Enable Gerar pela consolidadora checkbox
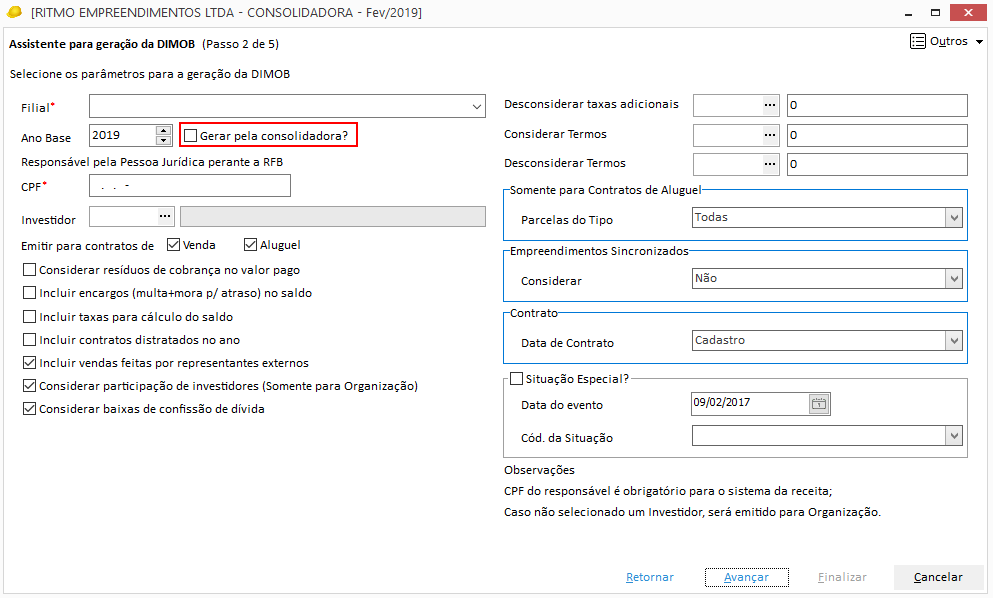This screenshot has height=598, width=993. click(191, 135)
